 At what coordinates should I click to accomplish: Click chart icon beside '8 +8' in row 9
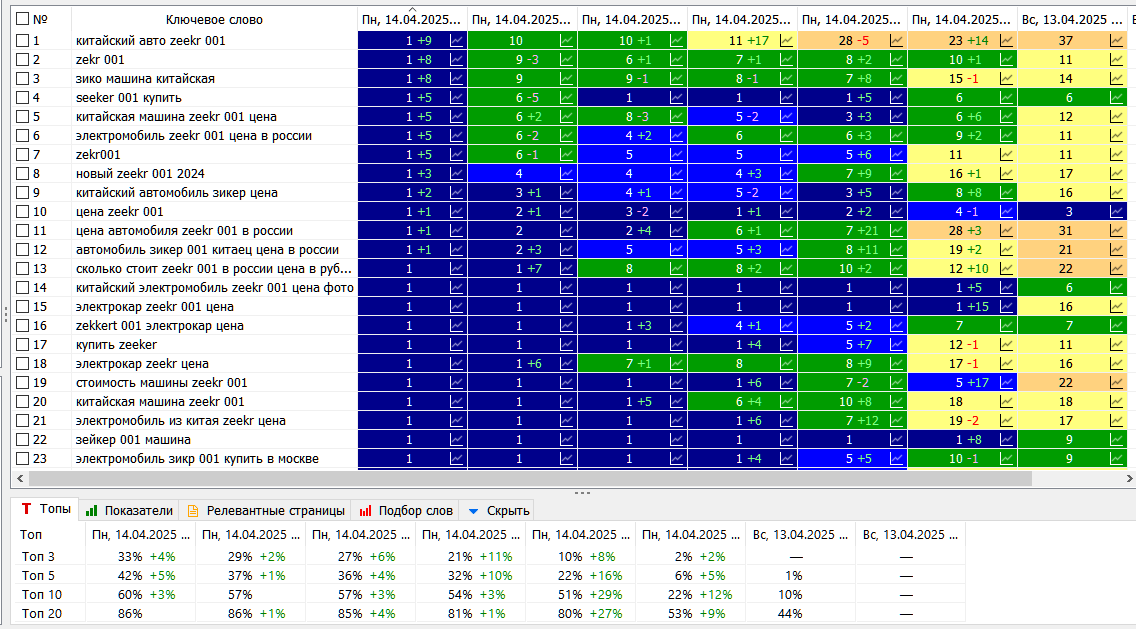pyautogui.click(x=1007, y=193)
